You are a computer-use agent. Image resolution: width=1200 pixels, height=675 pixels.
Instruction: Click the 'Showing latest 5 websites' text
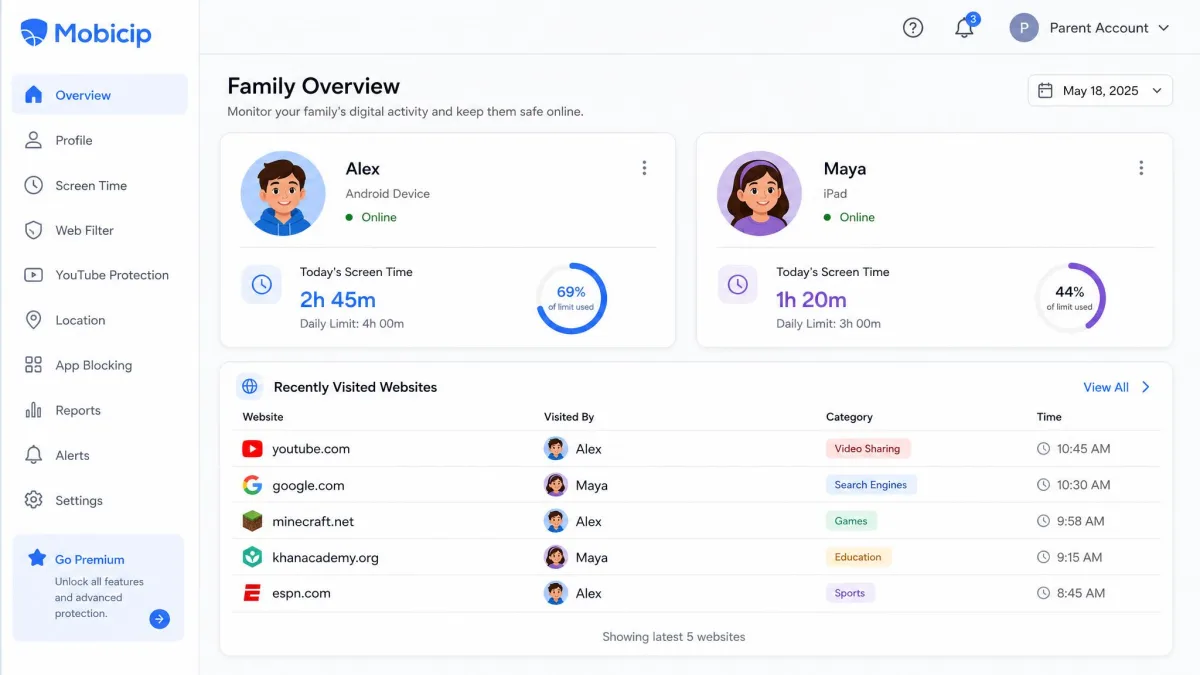(x=674, y=637)
